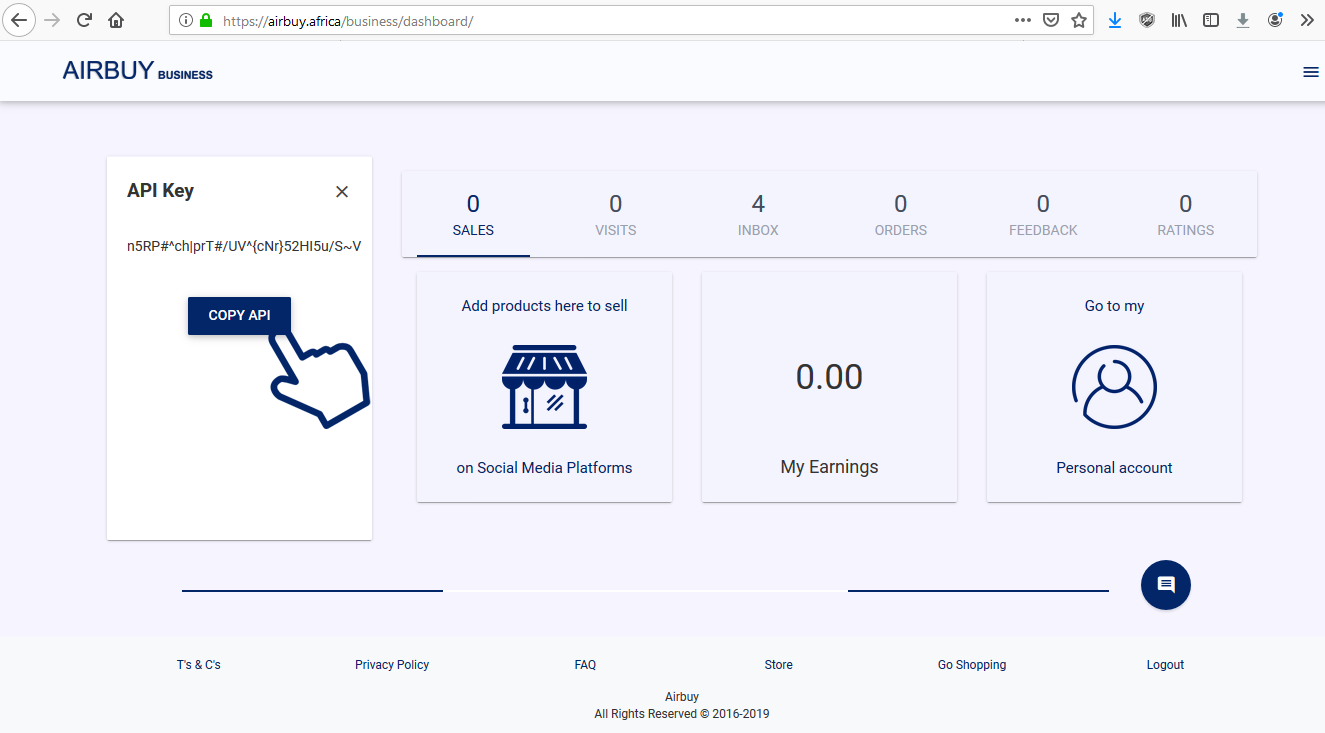Open the chat message floating button

tap(1165, 585)
